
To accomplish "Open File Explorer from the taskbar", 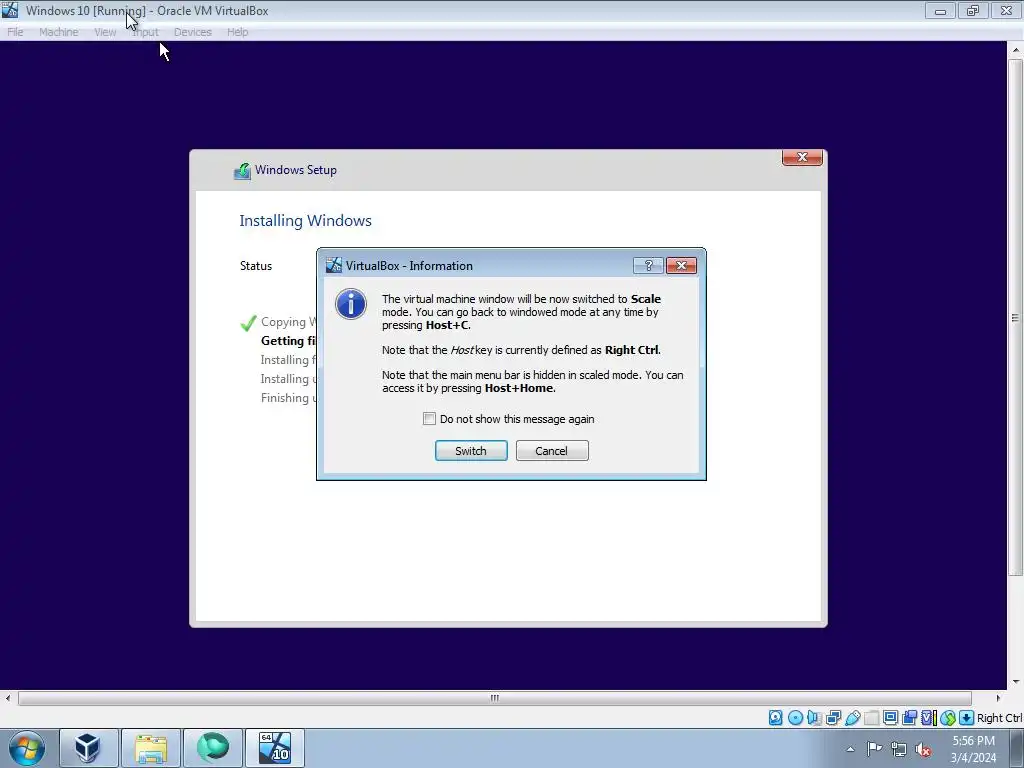I will click(151, 748).
